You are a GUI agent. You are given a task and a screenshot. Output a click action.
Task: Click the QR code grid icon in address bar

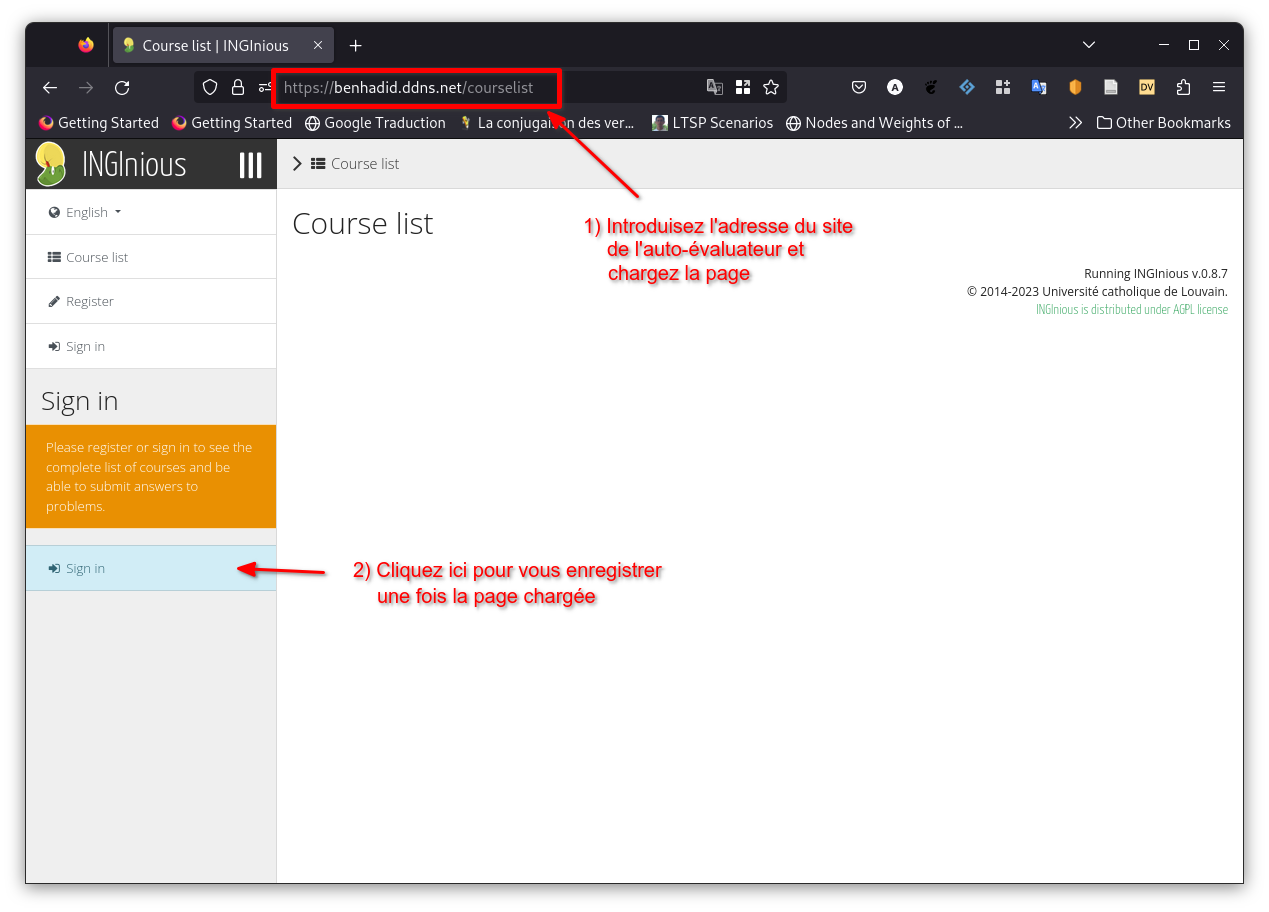click(x=743, y=87)
